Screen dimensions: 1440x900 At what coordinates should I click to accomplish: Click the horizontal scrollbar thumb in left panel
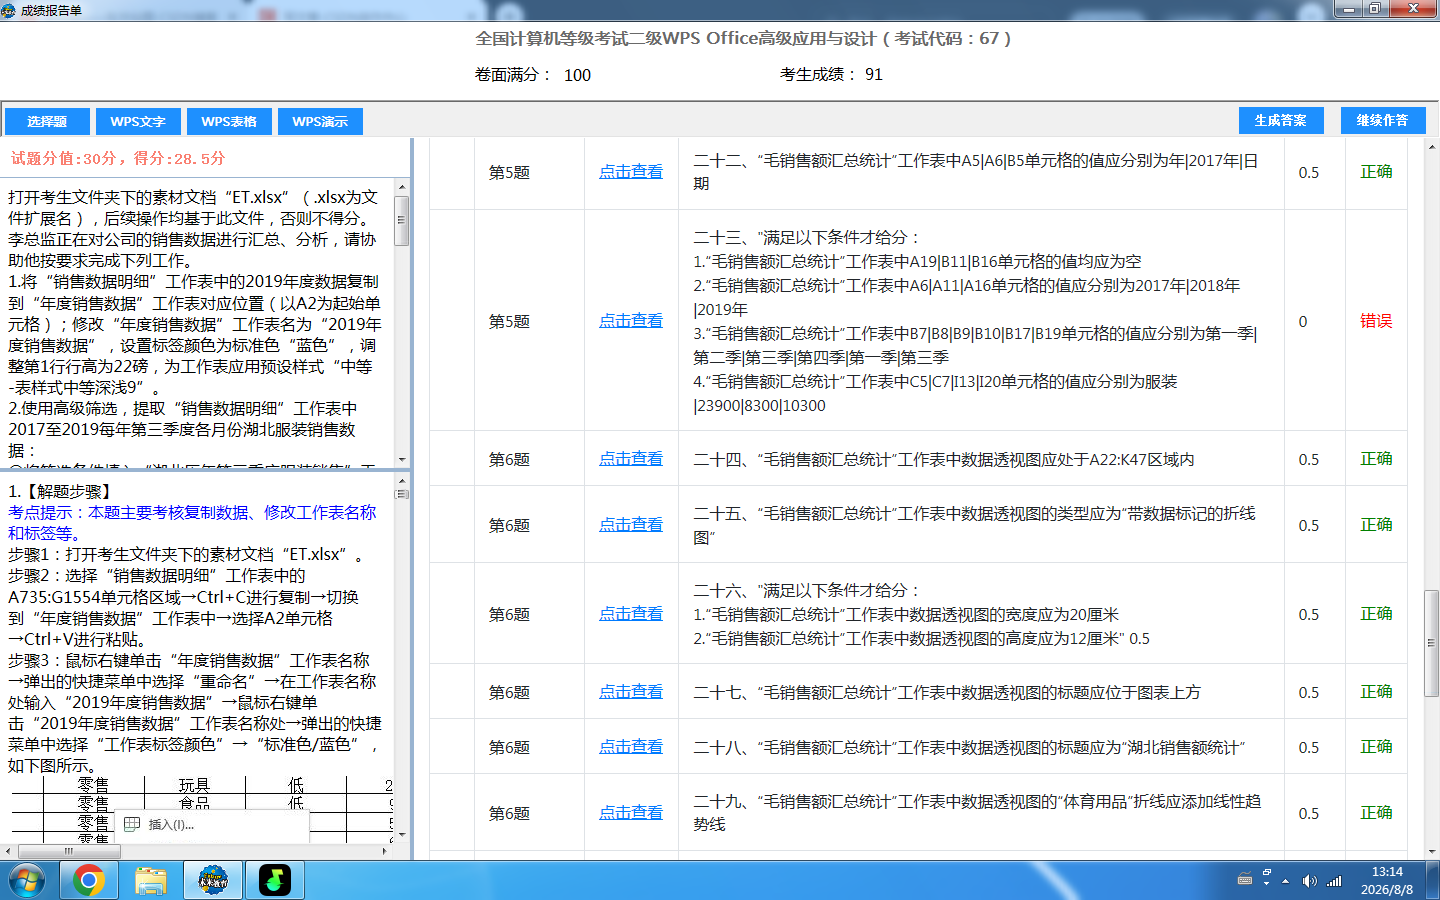[69, 852]
